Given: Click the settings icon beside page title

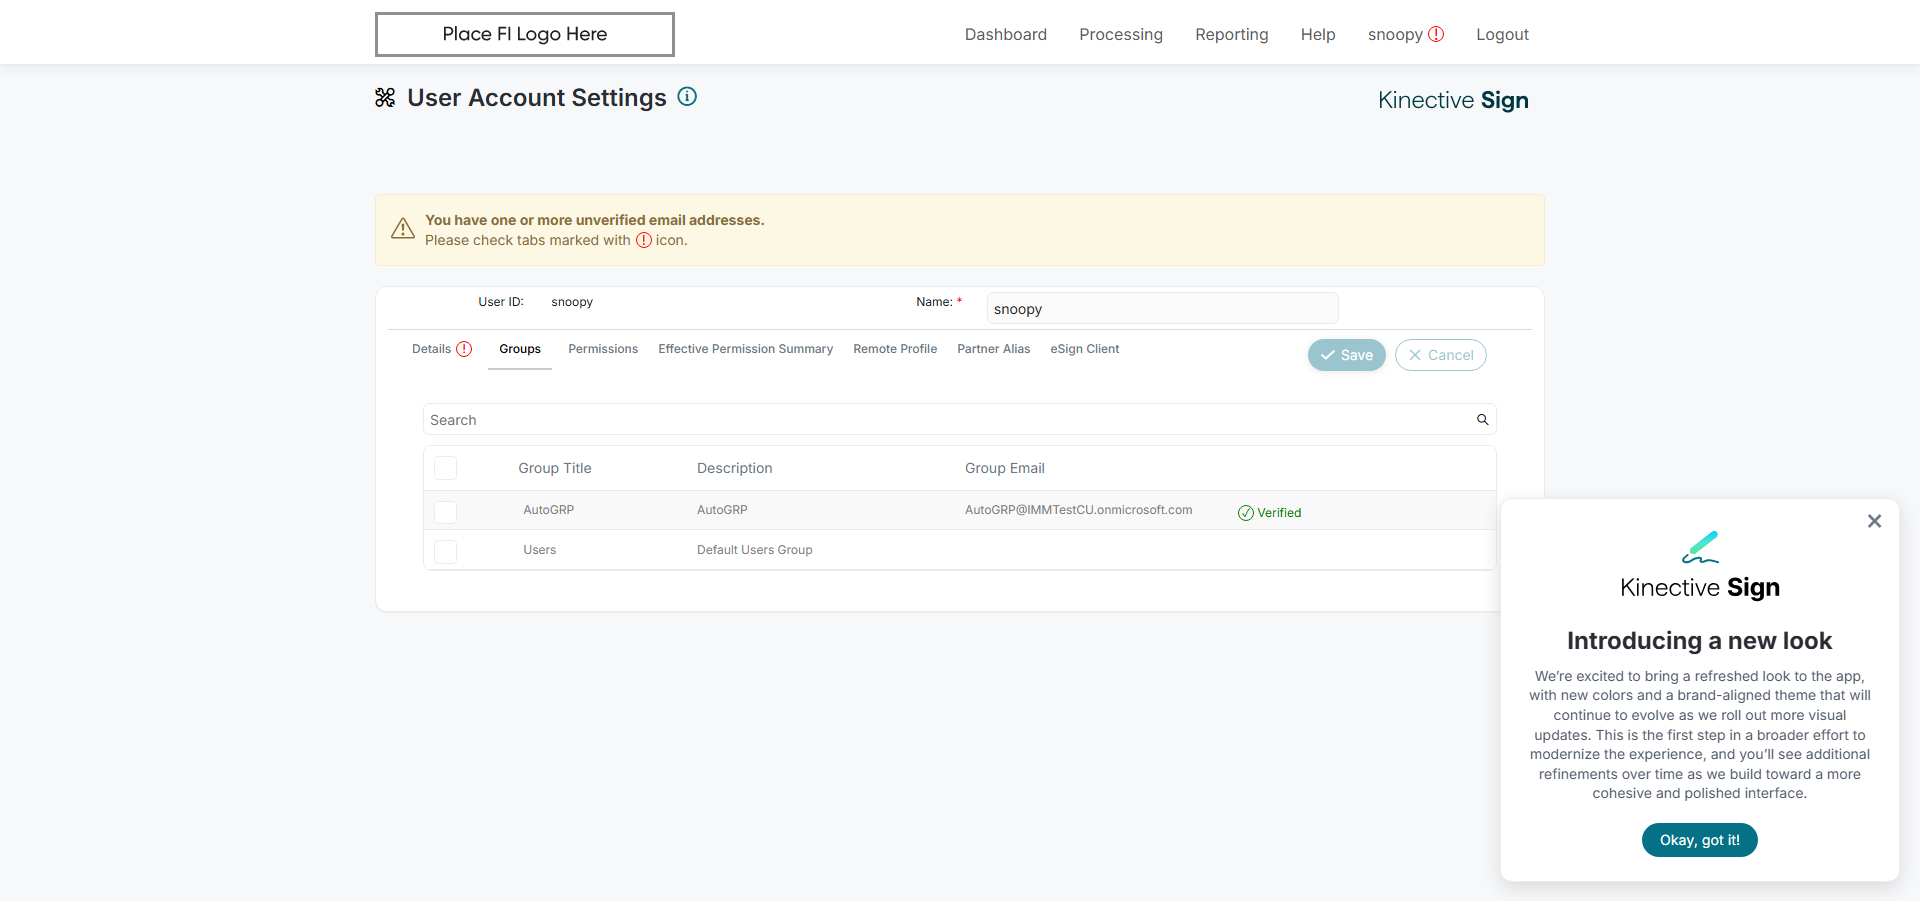Looking at the screenshot, I should pyautogui.click(x=385, y=97).
